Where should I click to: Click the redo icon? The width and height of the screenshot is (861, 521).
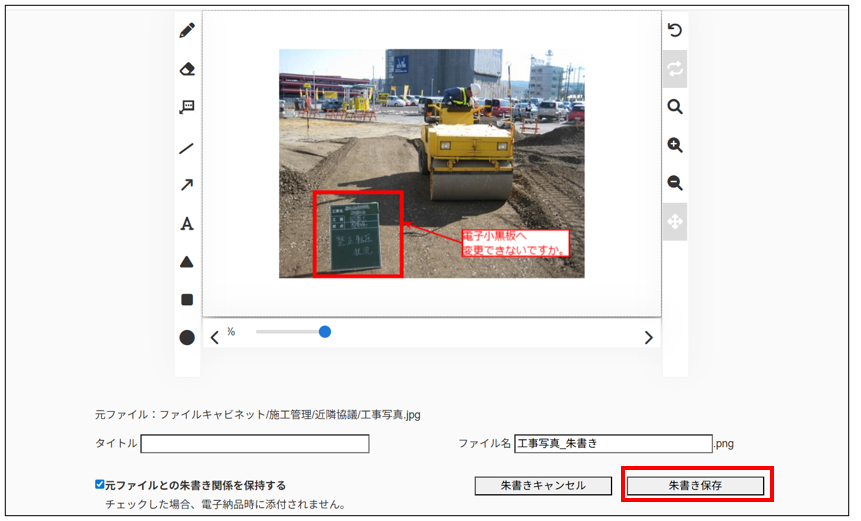[675, 69]
